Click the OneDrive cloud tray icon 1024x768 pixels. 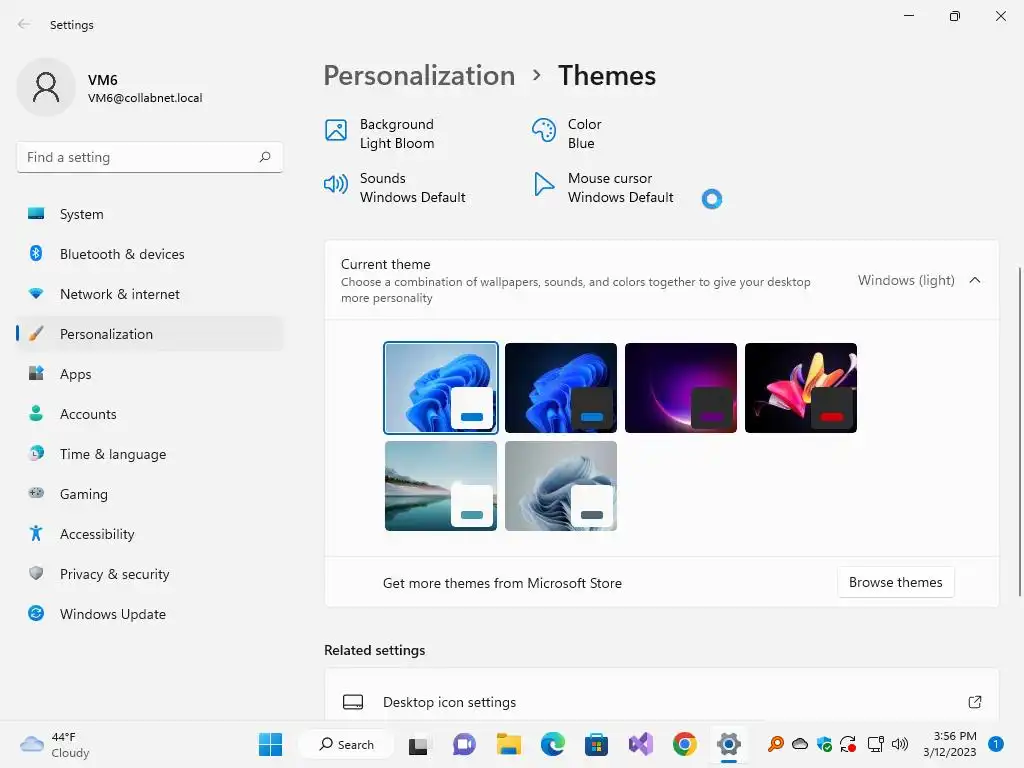800,744
